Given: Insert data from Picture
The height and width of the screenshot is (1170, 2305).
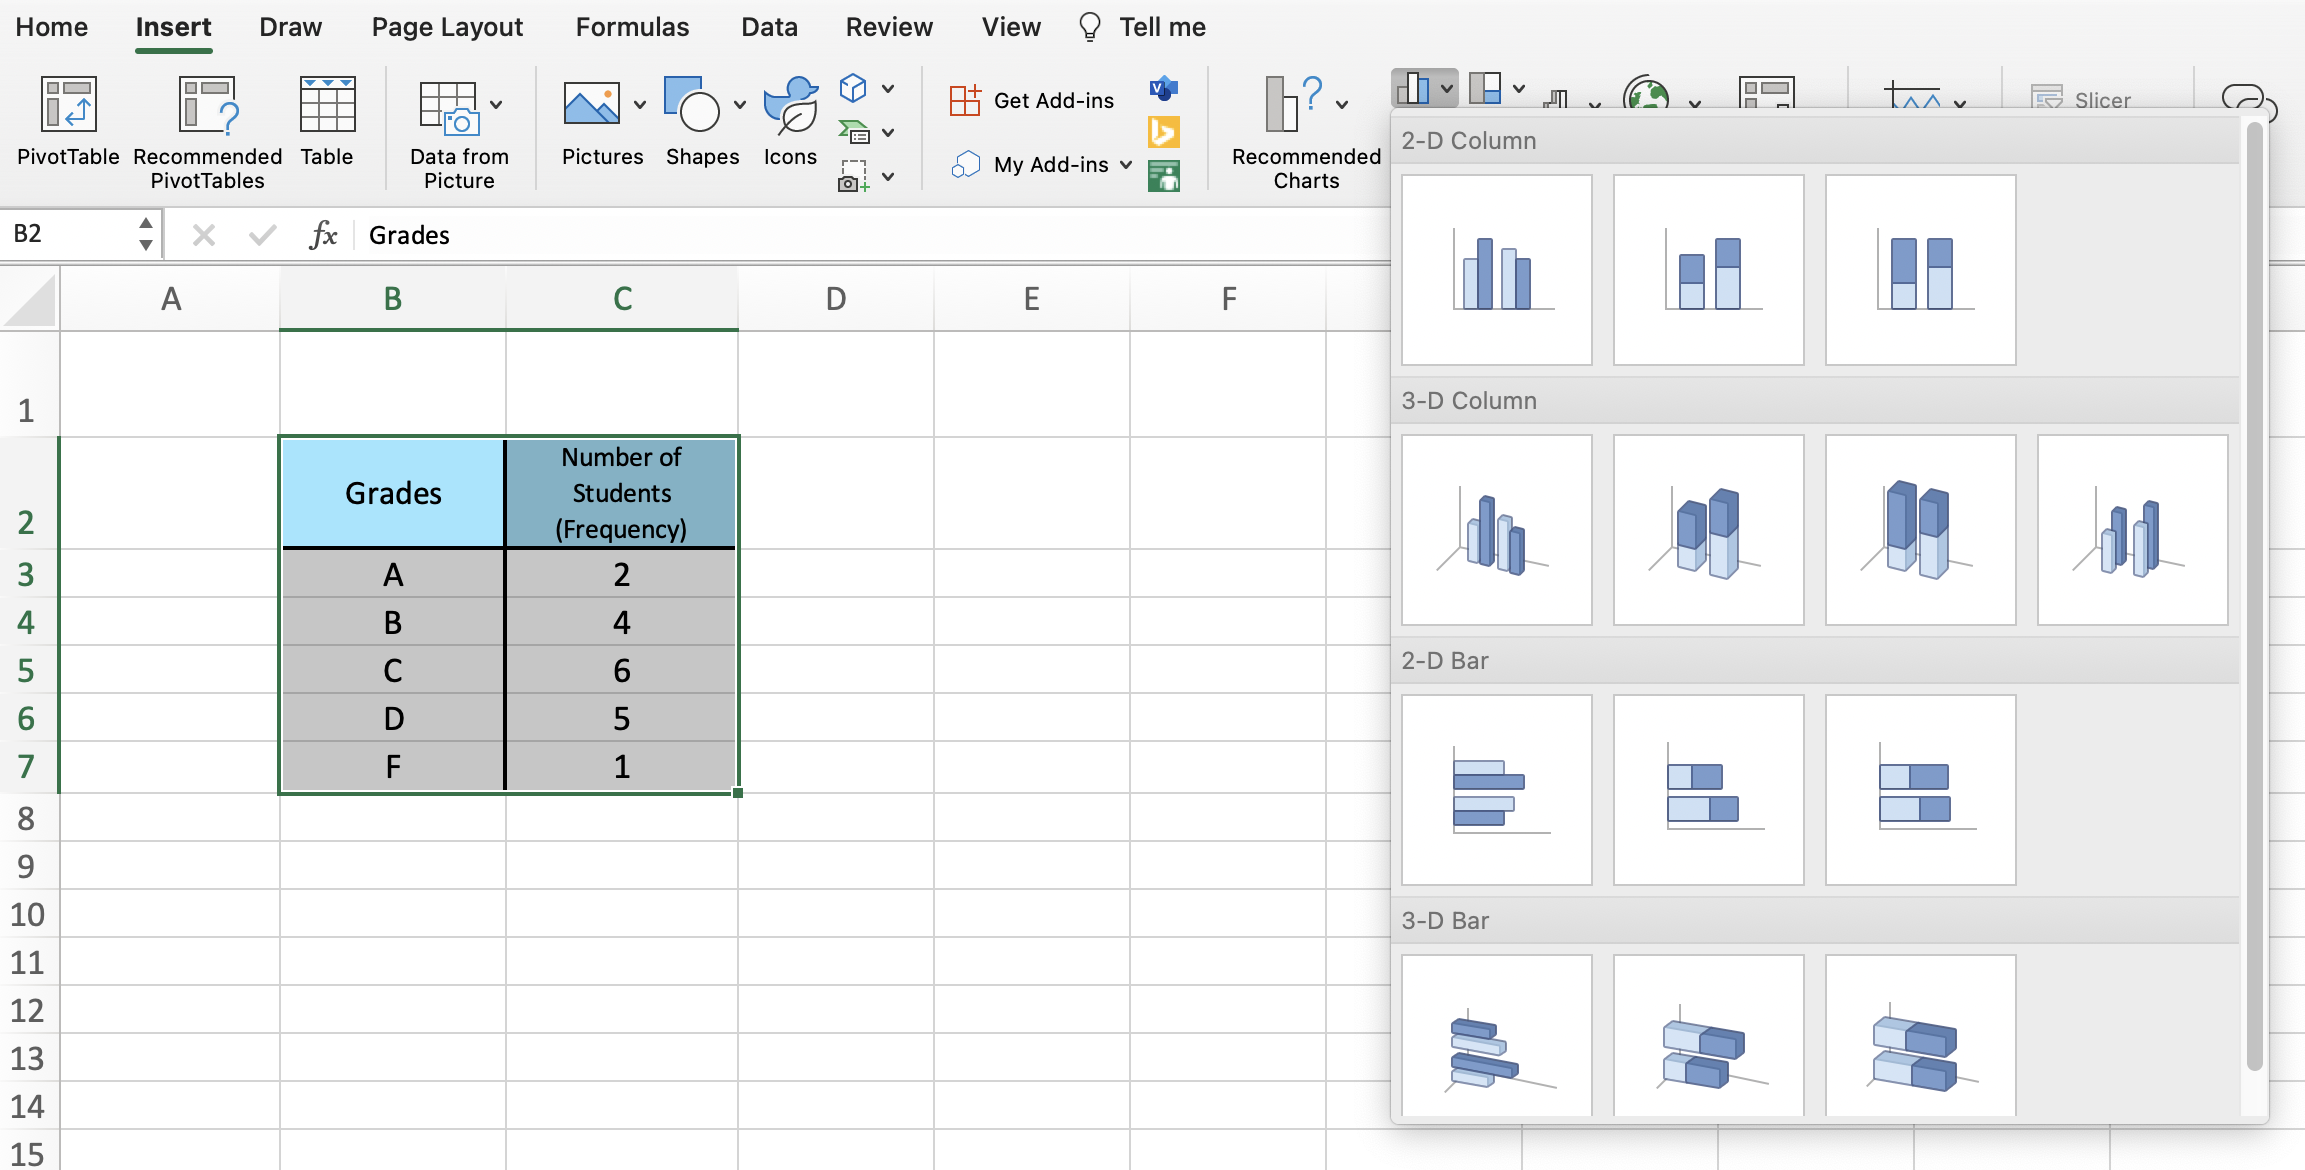Looking at the screenshot, I should (x=458, y=130).
